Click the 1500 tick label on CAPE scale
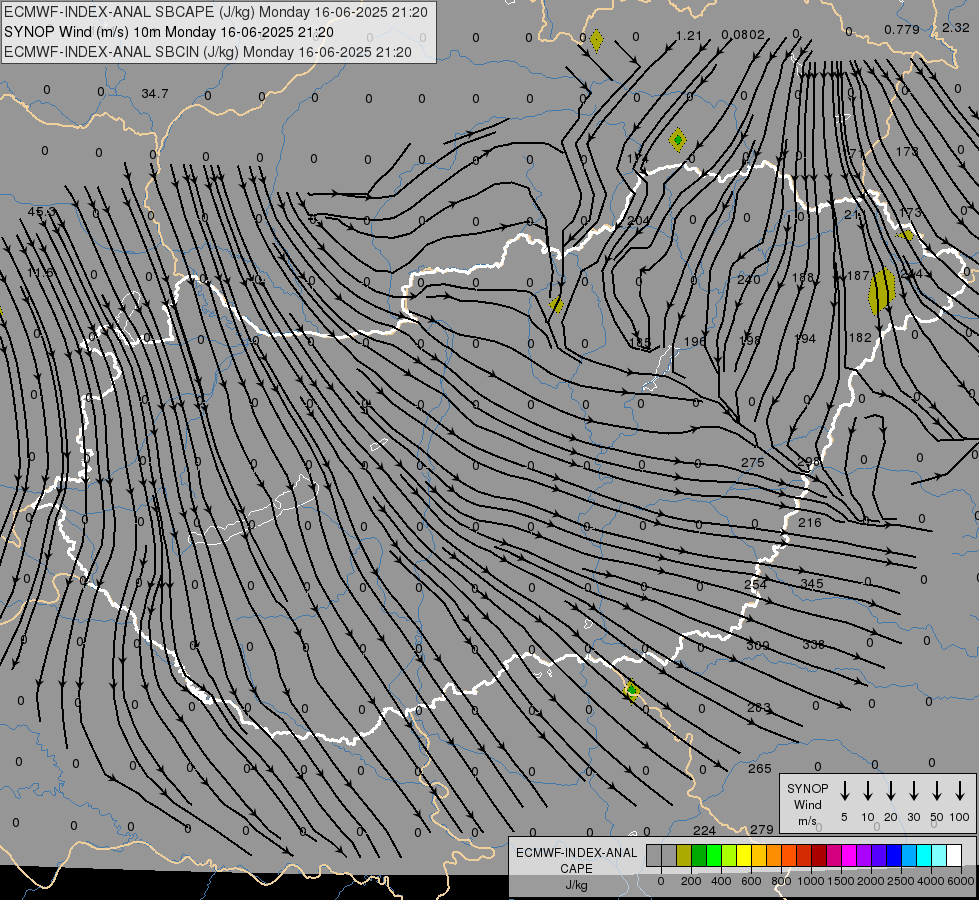This screenshot has width=979, height=900. click(x=840, y=881)
